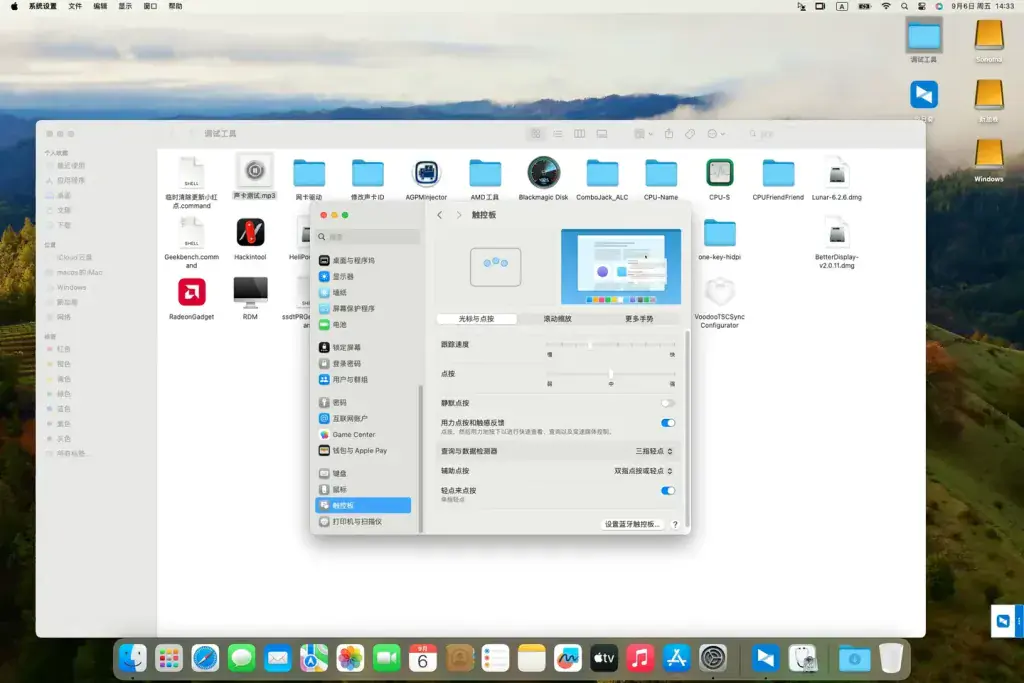Open 辅助点按 dropdown (双指点按或轻点)
1024x683 pixels.
643,471
